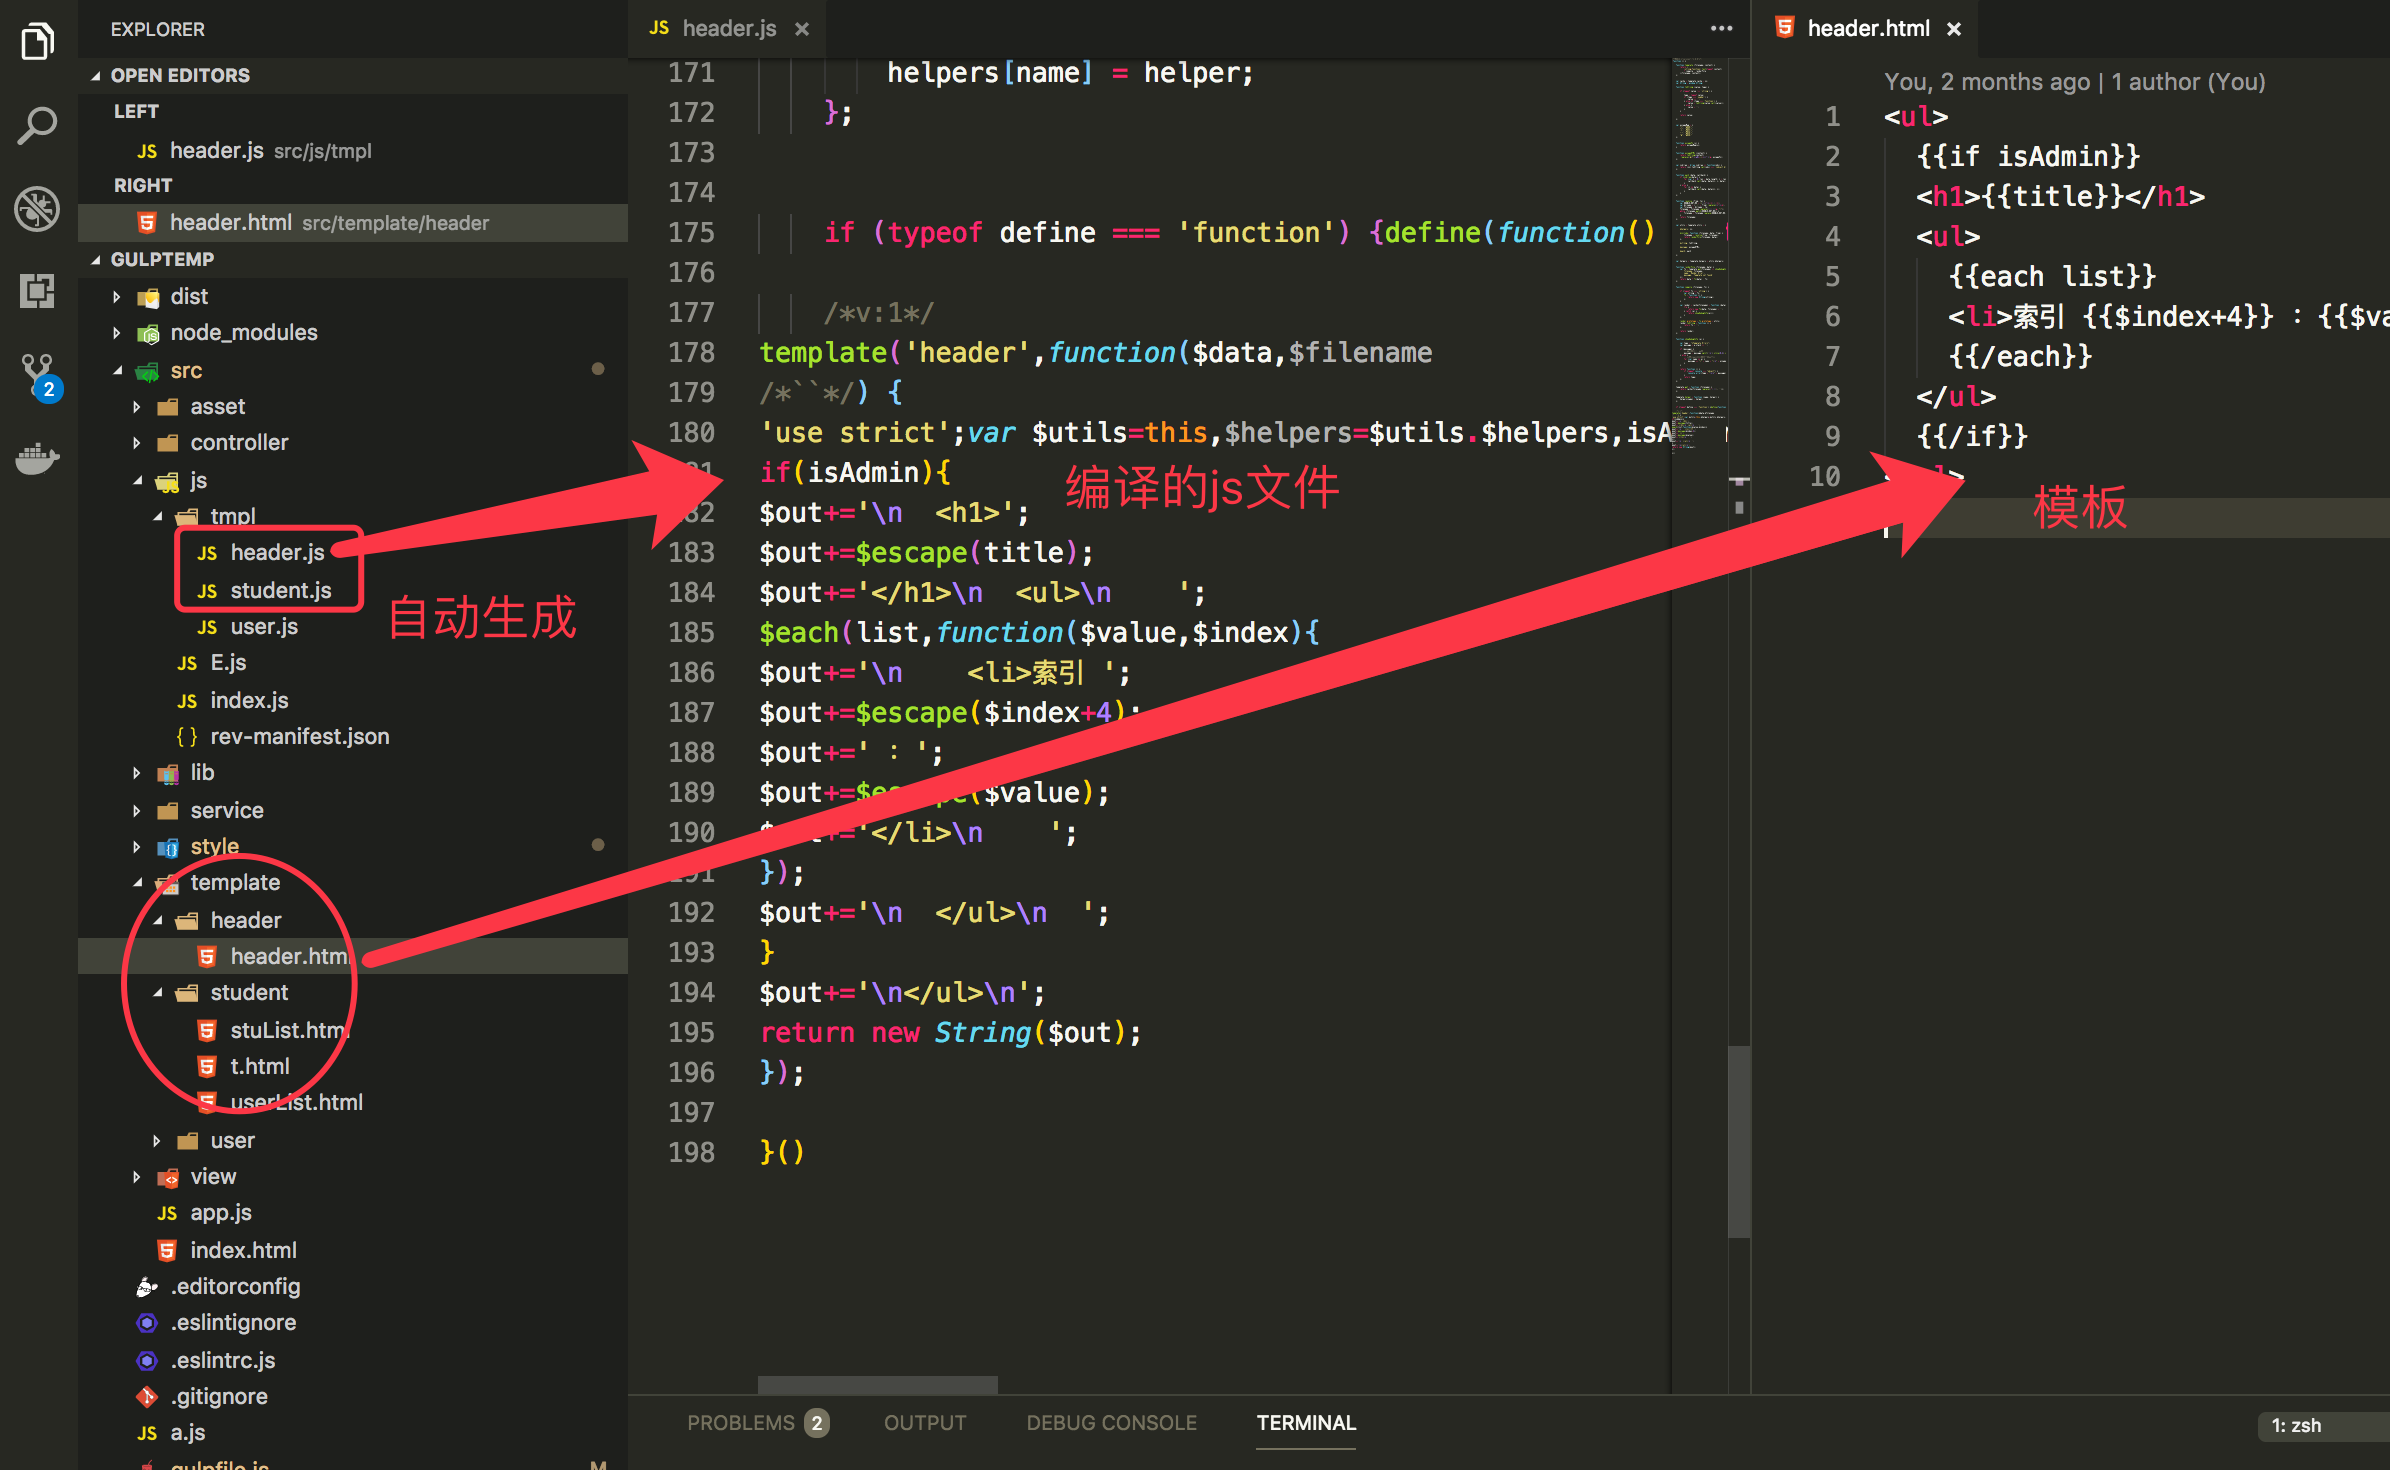Open user.js in the tmpl folder
2390x1470 pixels.
(x=353, y=626)
